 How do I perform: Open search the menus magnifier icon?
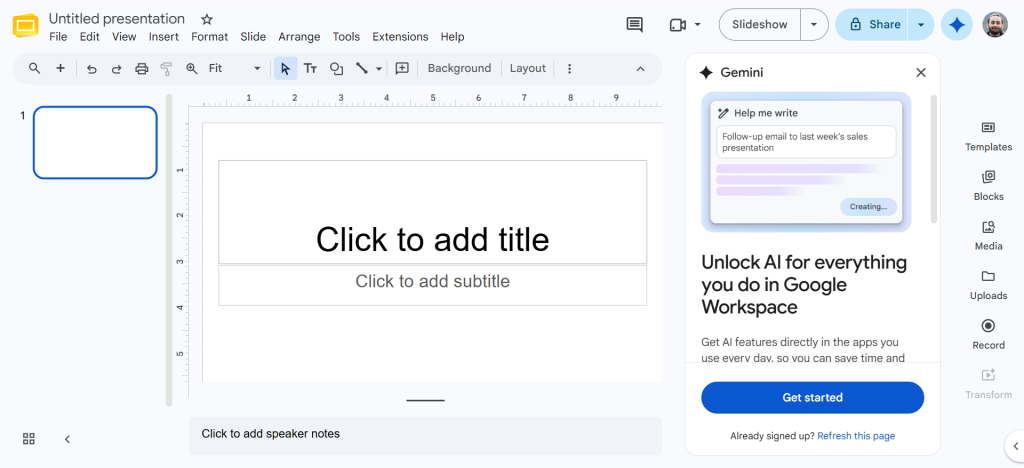[x=35, y=68]
